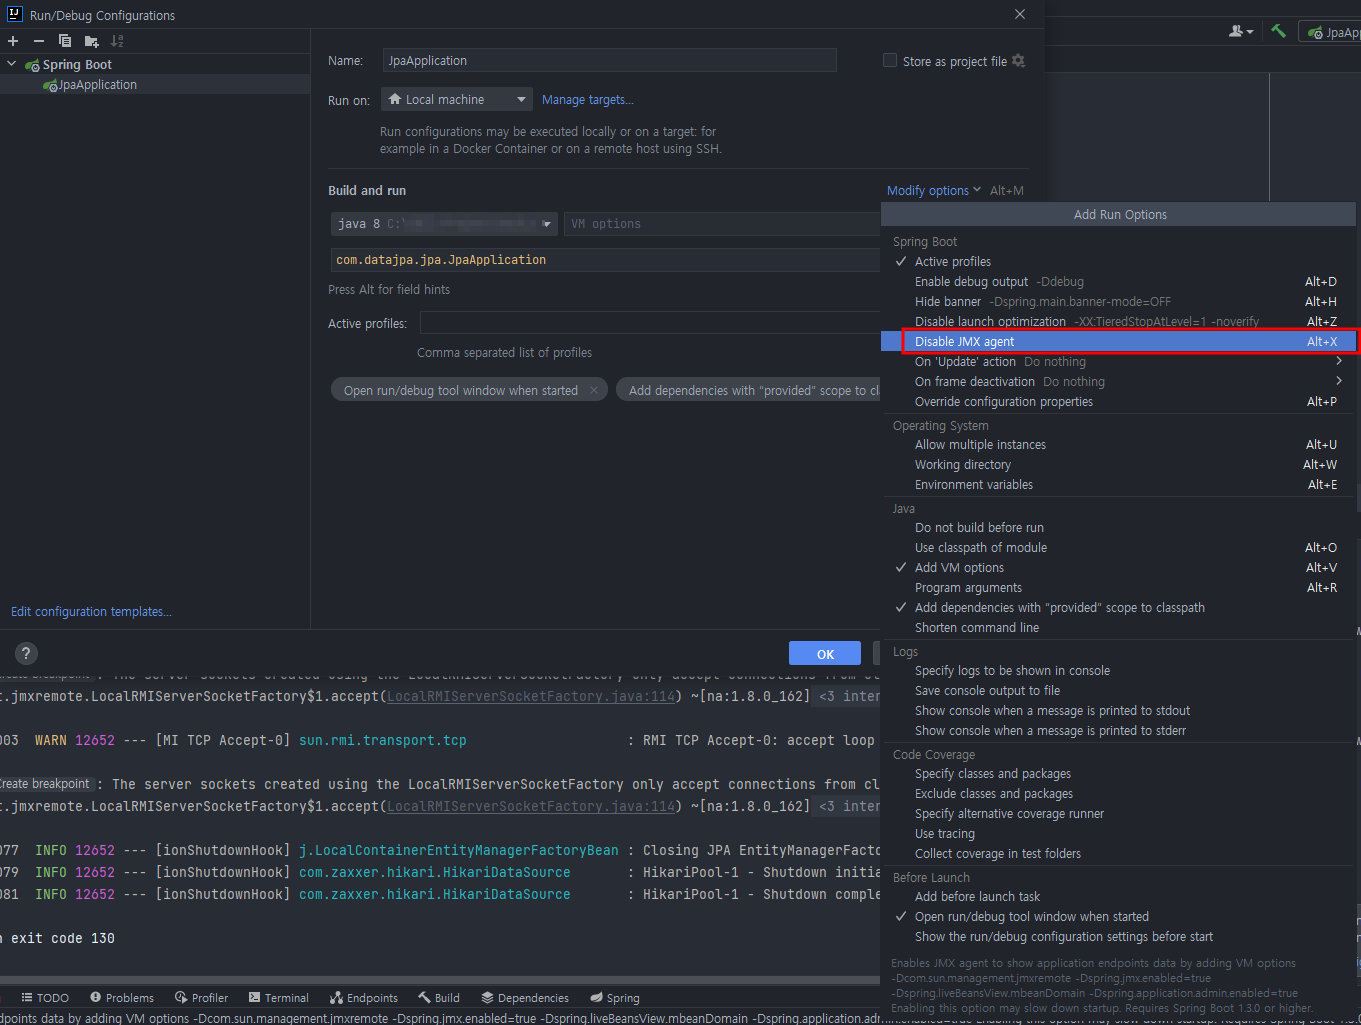Image resolution: width=1361 pixels, height=1025 pixels.
Task: Click the VM options field
Action: point(722,224)
